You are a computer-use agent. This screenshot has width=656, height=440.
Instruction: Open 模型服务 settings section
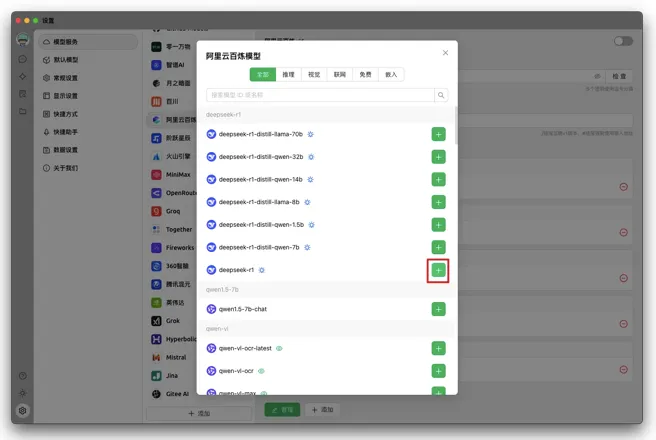coord(88,42)
